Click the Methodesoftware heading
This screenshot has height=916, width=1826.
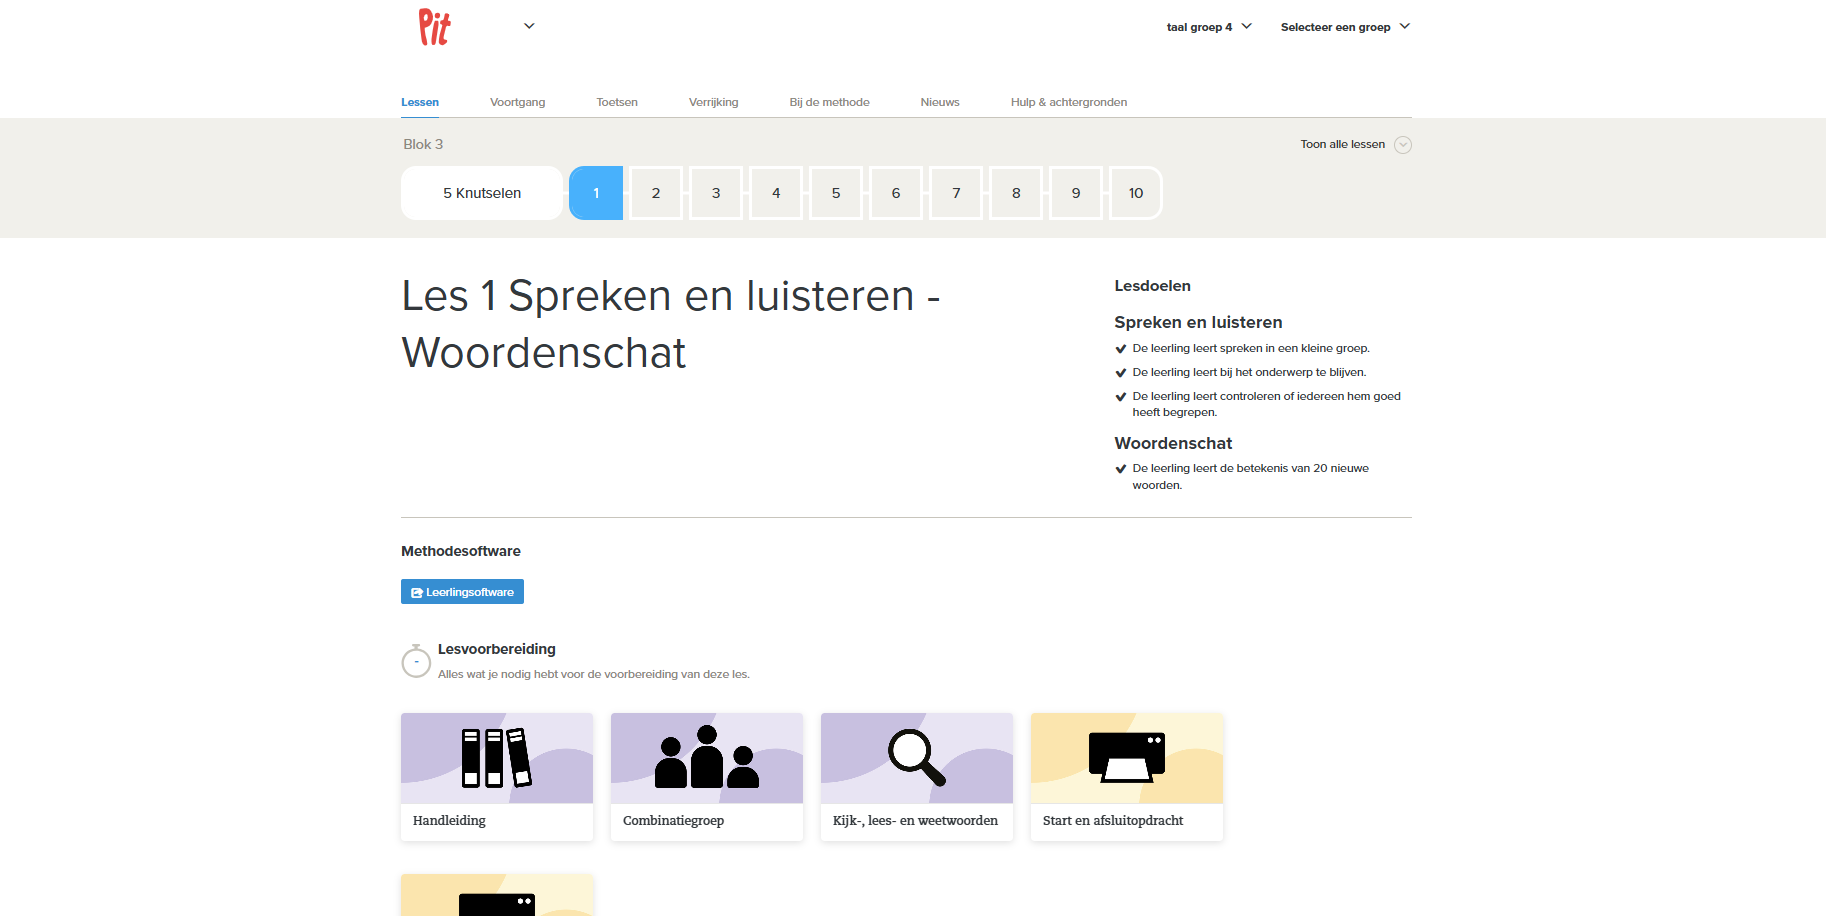(461, 551)
